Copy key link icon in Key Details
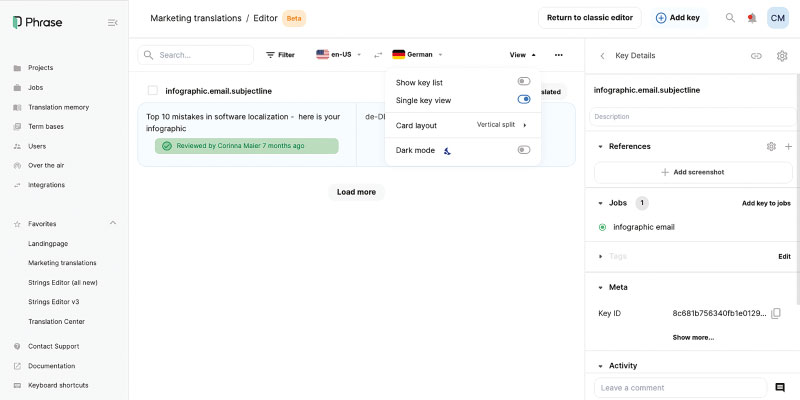This screenshot has height=400, width=800. pyautogui.click(x=756, y=56)
